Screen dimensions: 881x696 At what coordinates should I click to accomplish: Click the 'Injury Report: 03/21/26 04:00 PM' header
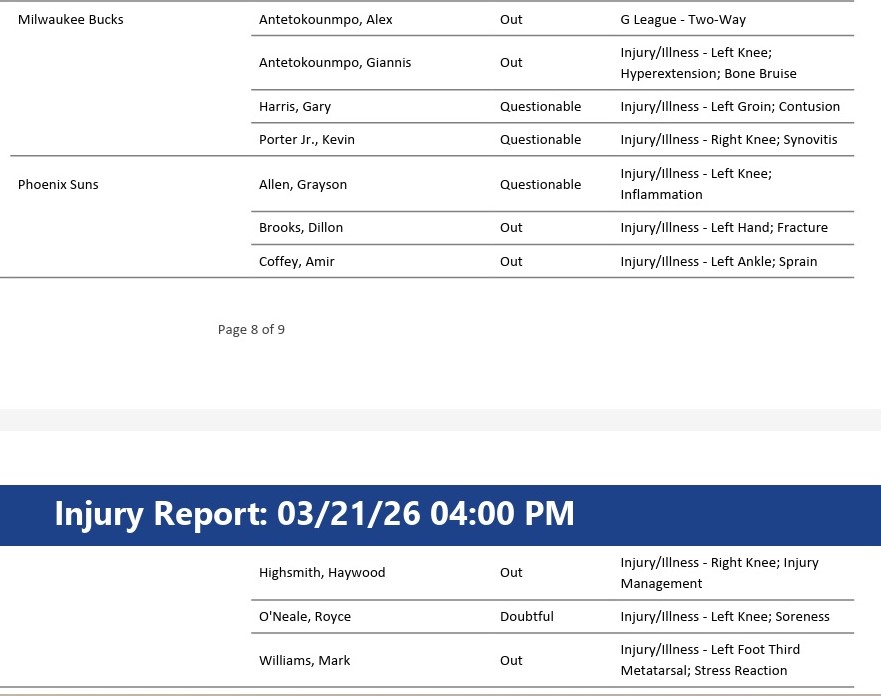point(314,514)
